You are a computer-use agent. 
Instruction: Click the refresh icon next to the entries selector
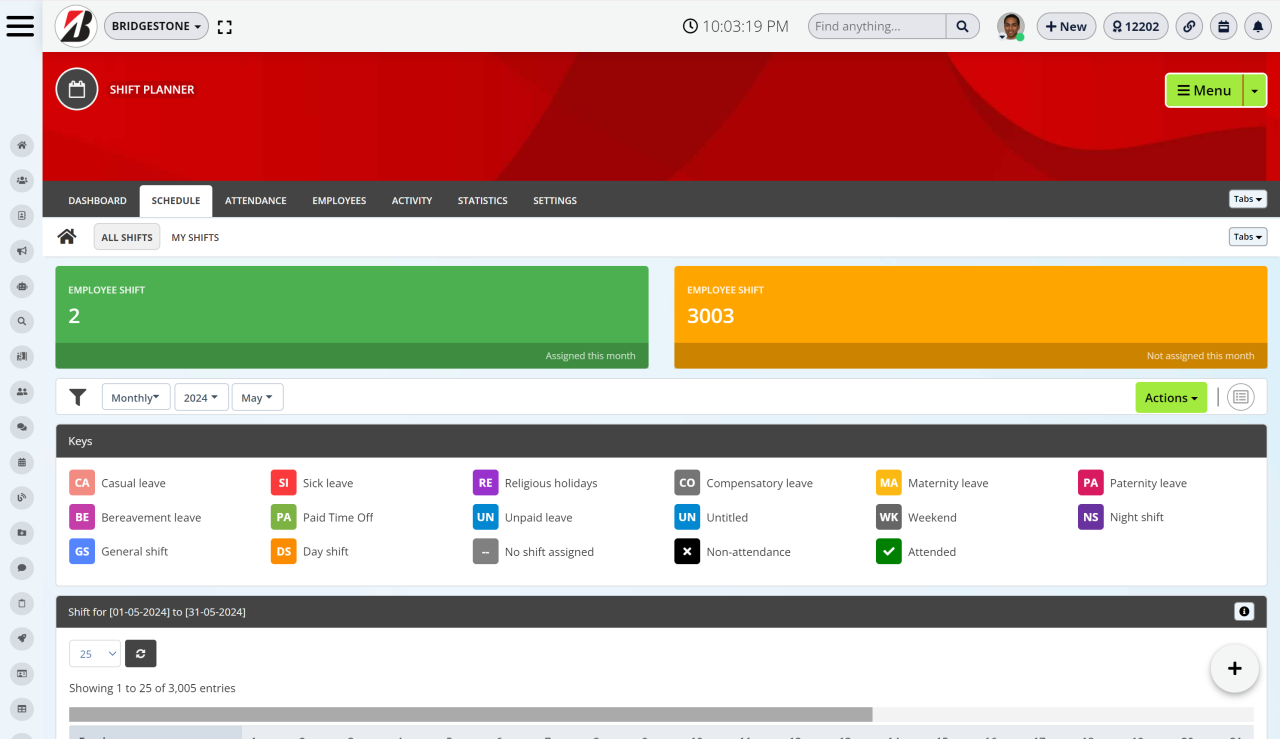coord(140,653)
